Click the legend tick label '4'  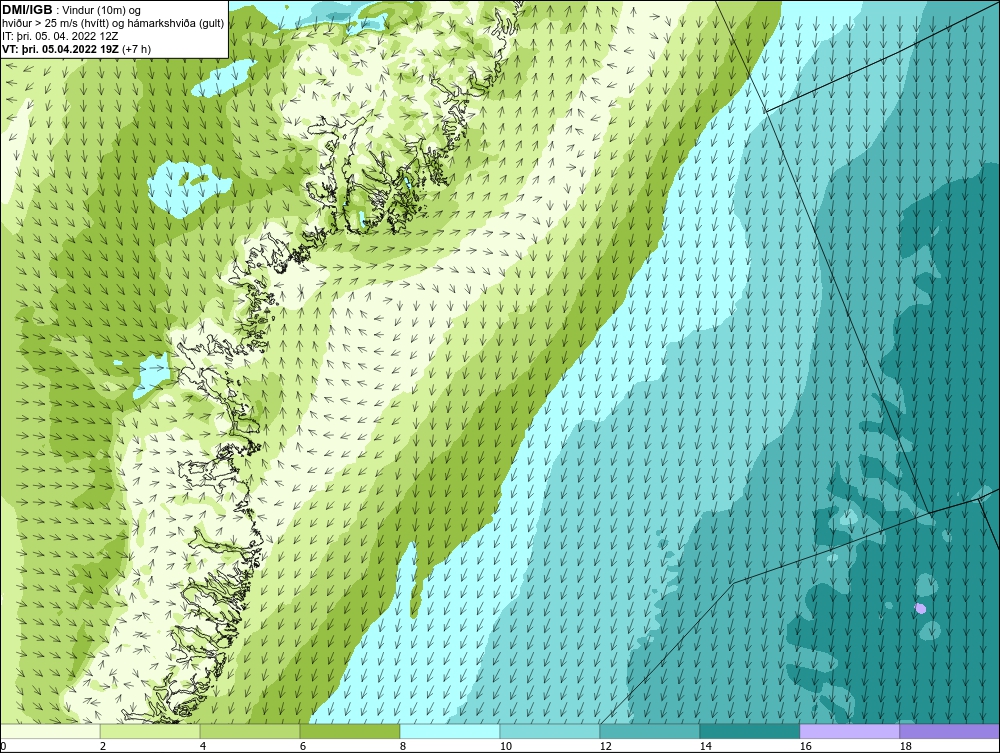tap(203, 746)
